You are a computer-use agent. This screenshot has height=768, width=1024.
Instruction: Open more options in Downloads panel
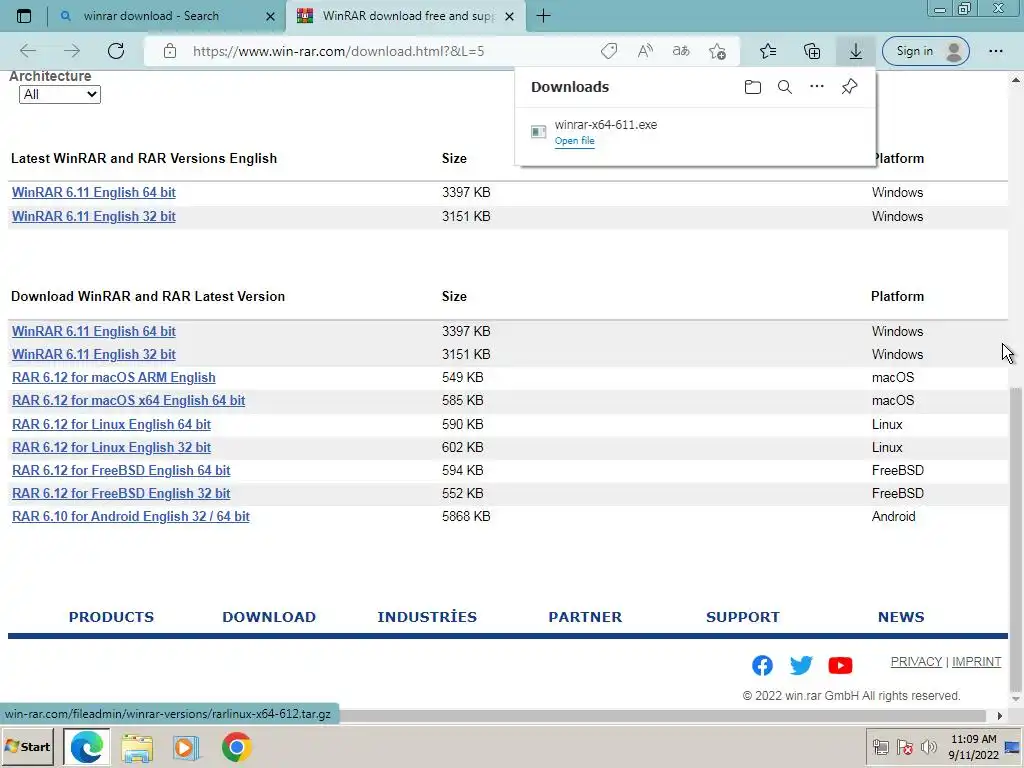(816, 86)
